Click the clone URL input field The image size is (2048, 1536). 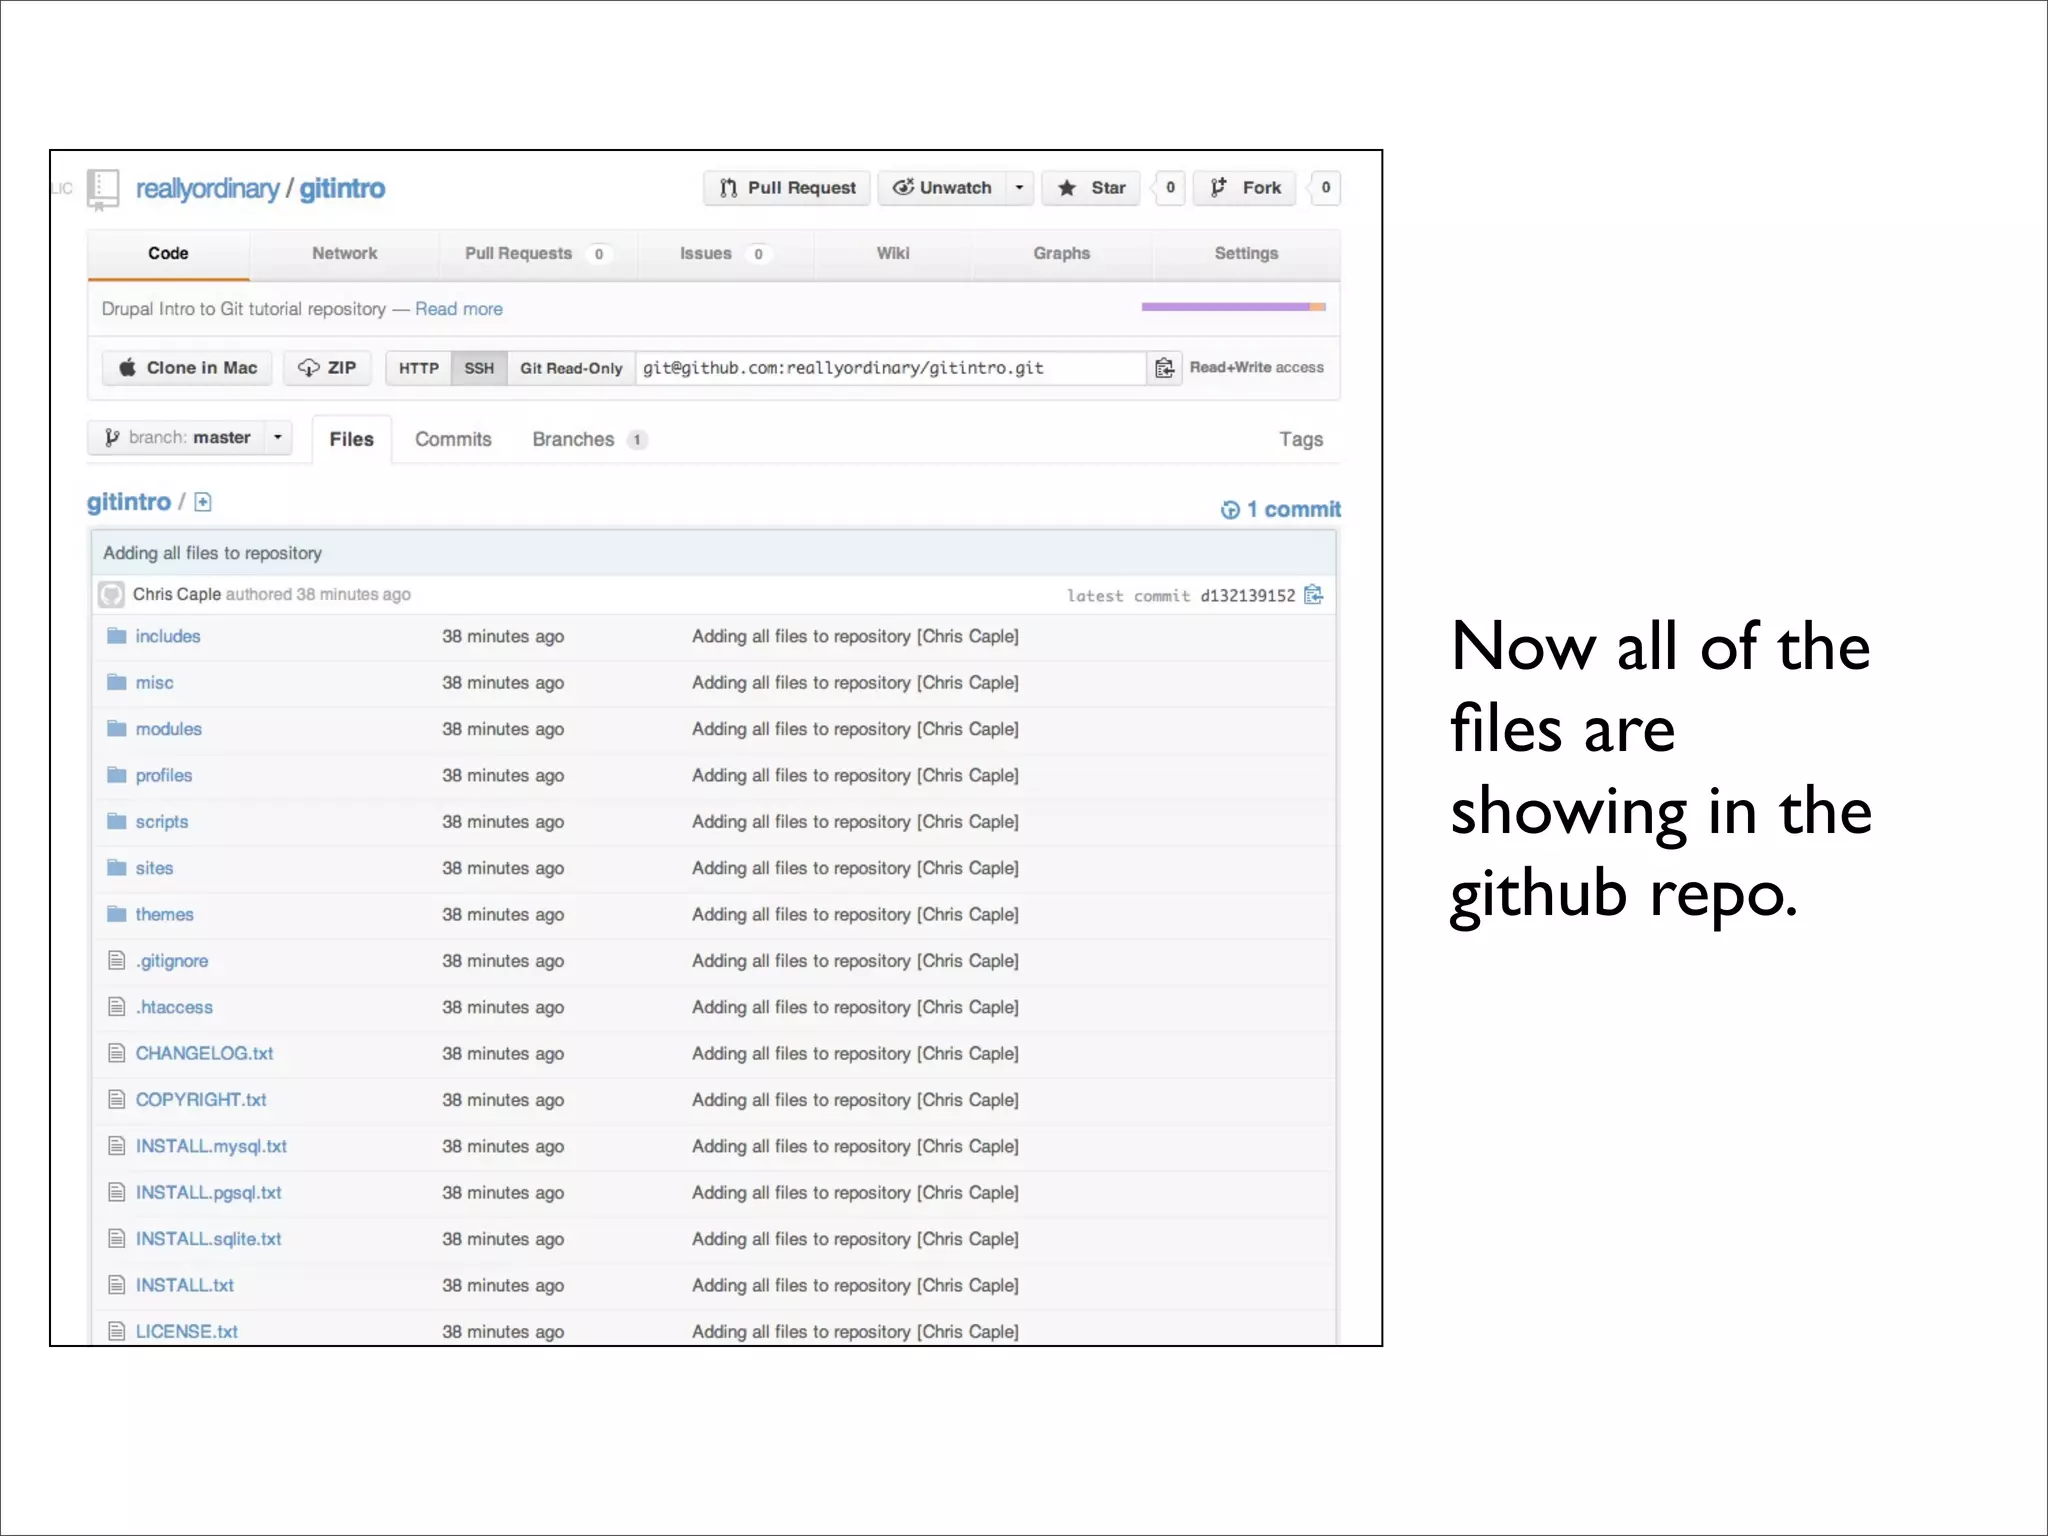tap(891, 368)
